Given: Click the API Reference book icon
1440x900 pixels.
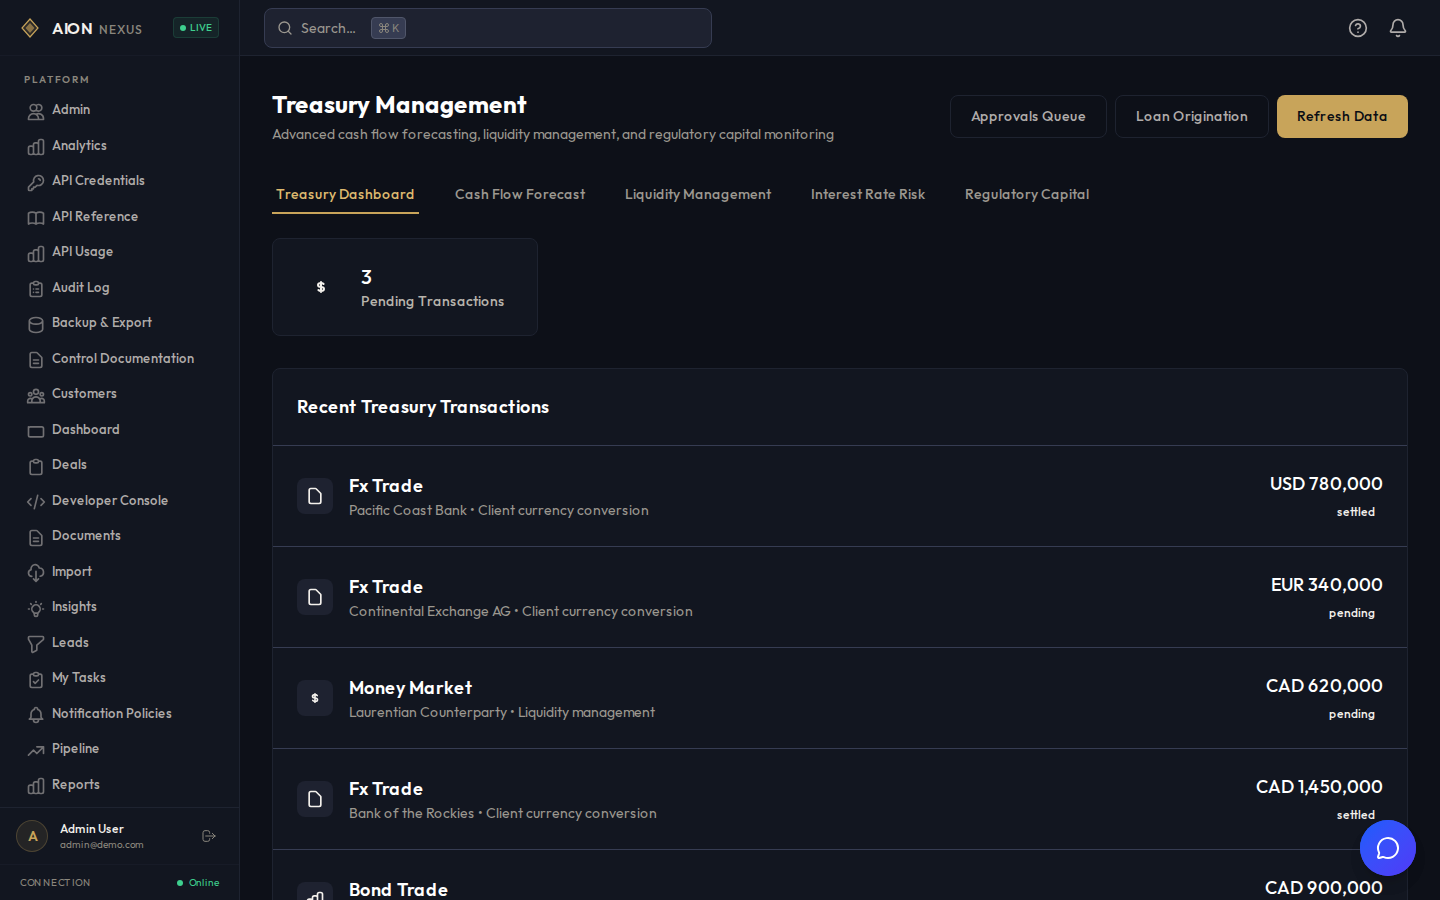Looking at the screenshot, I should pyautogui.click(x=36, y=218).
